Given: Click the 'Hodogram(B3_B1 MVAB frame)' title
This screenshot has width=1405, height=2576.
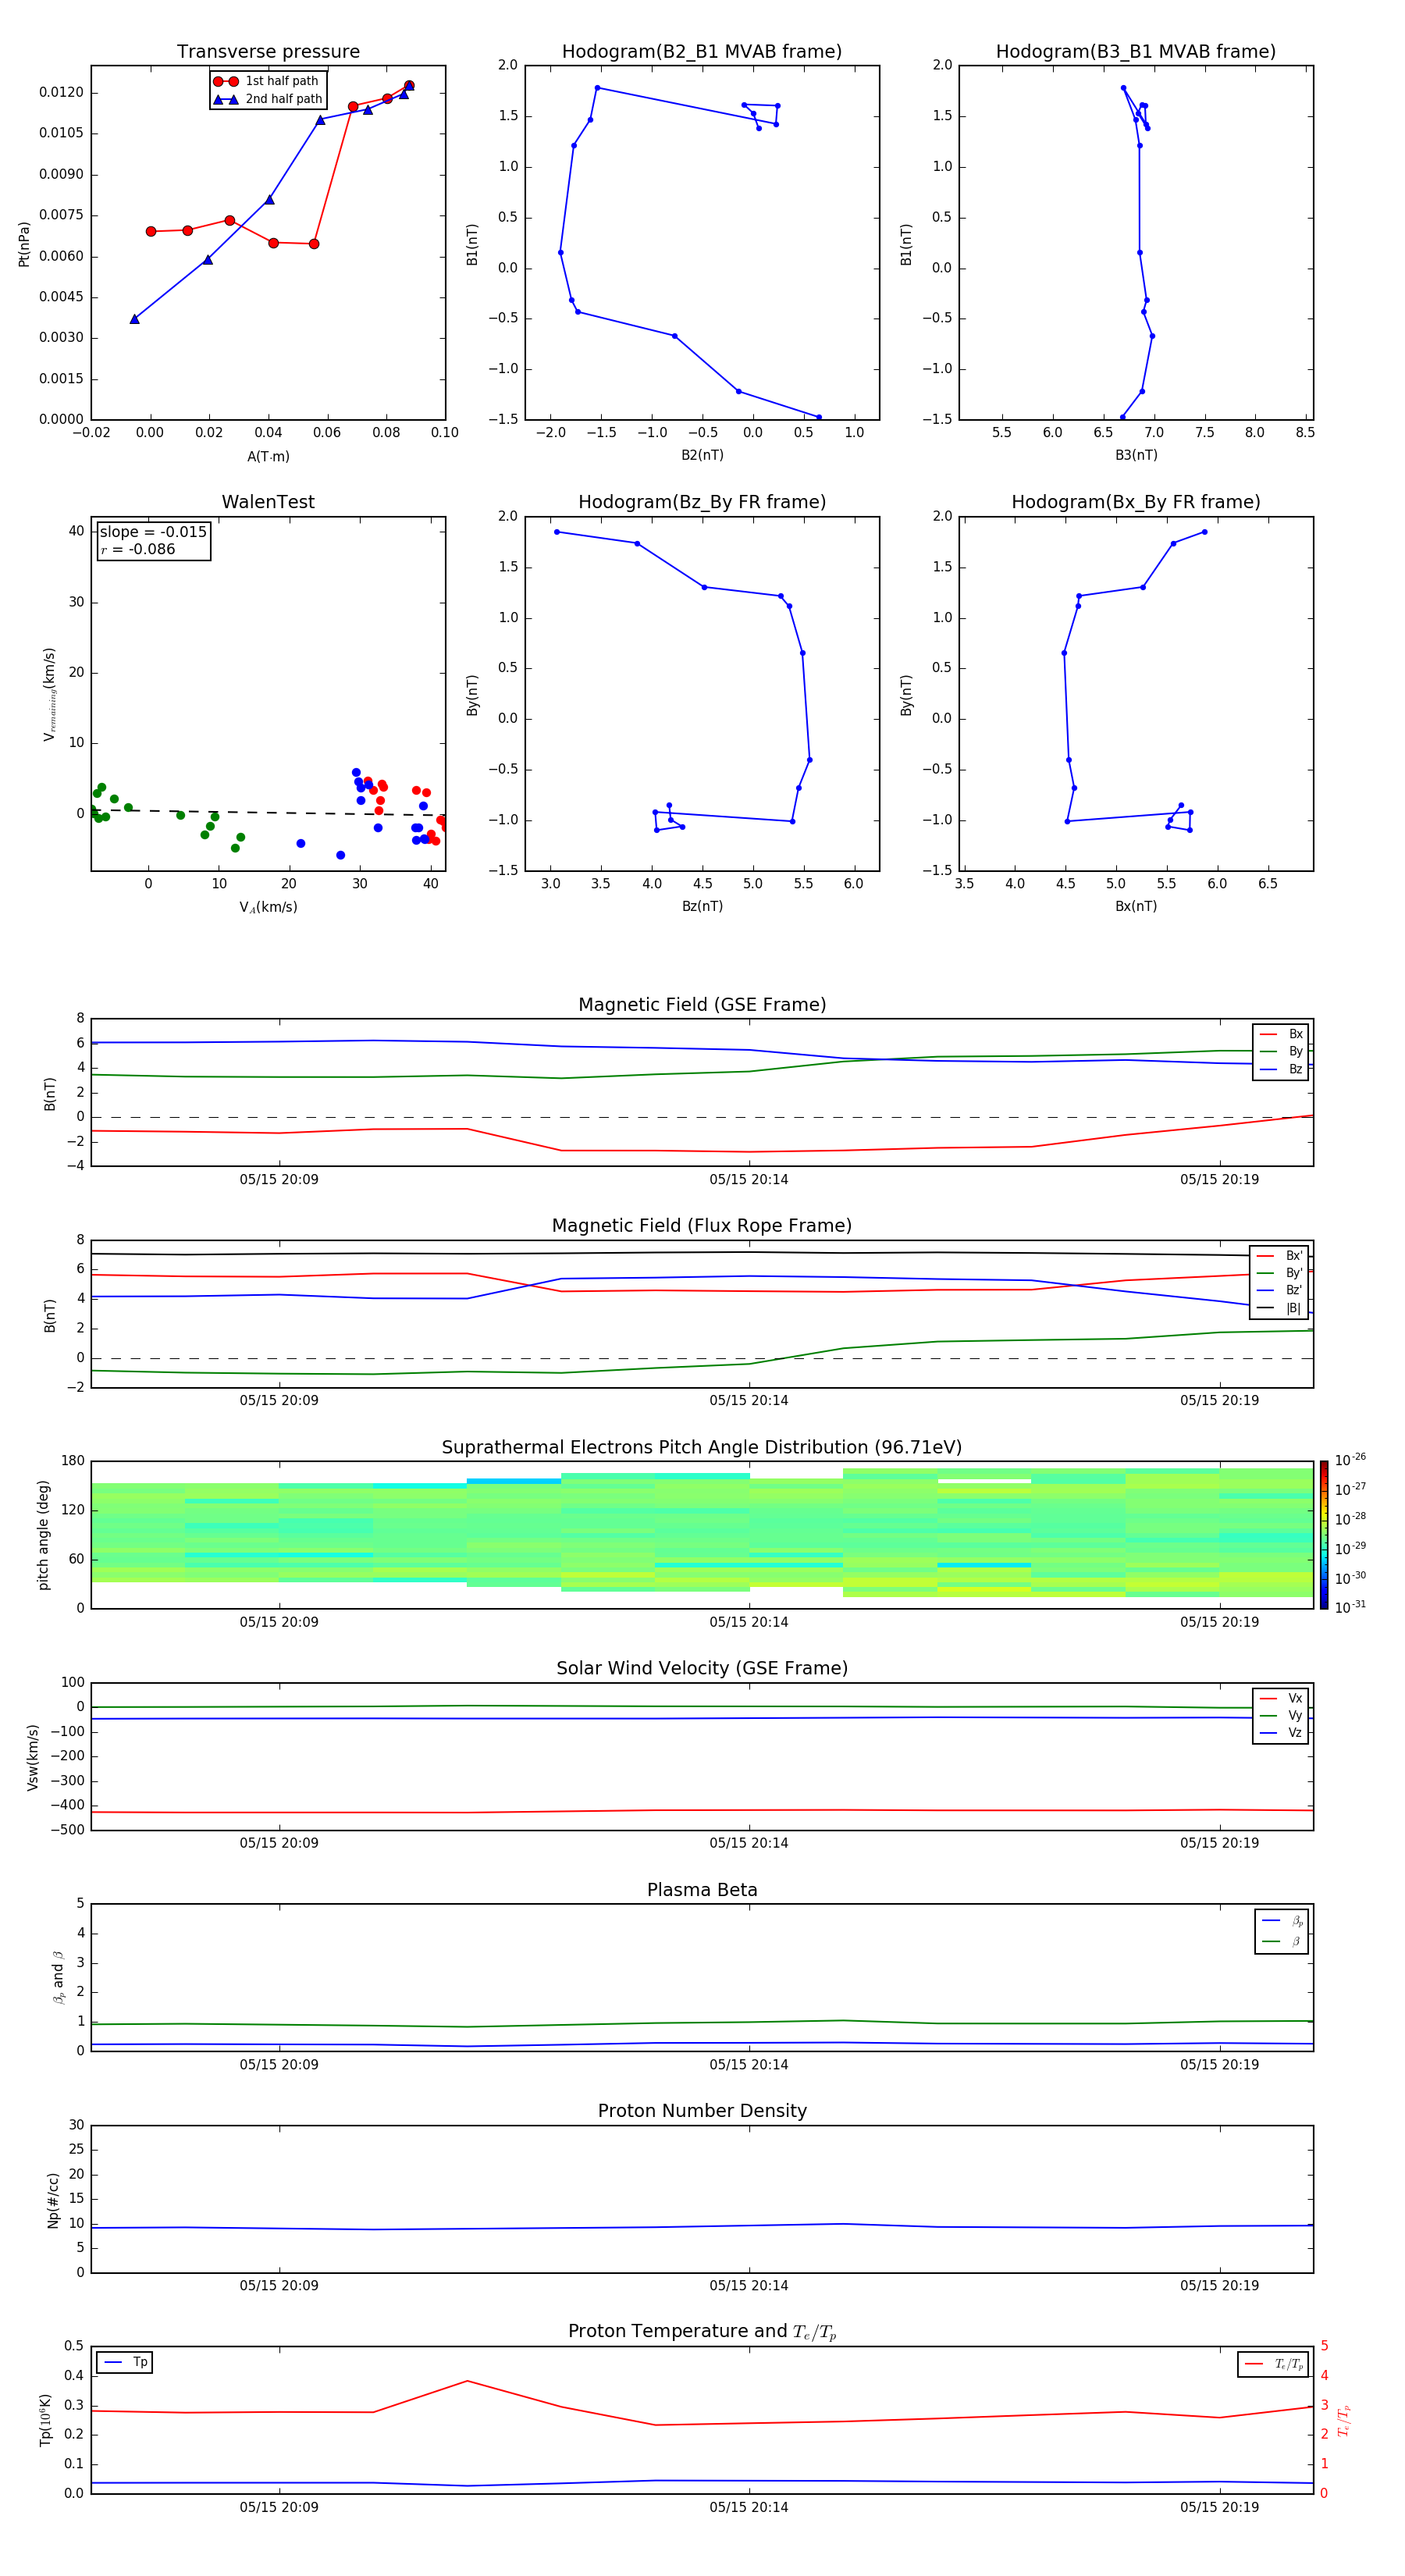Looking at the screenshot, I should [1136, 51].
